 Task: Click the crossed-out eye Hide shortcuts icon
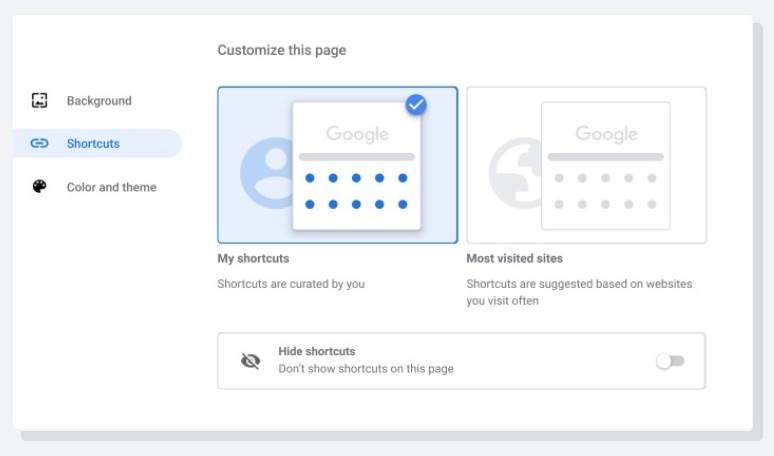[x=250, y=361]
